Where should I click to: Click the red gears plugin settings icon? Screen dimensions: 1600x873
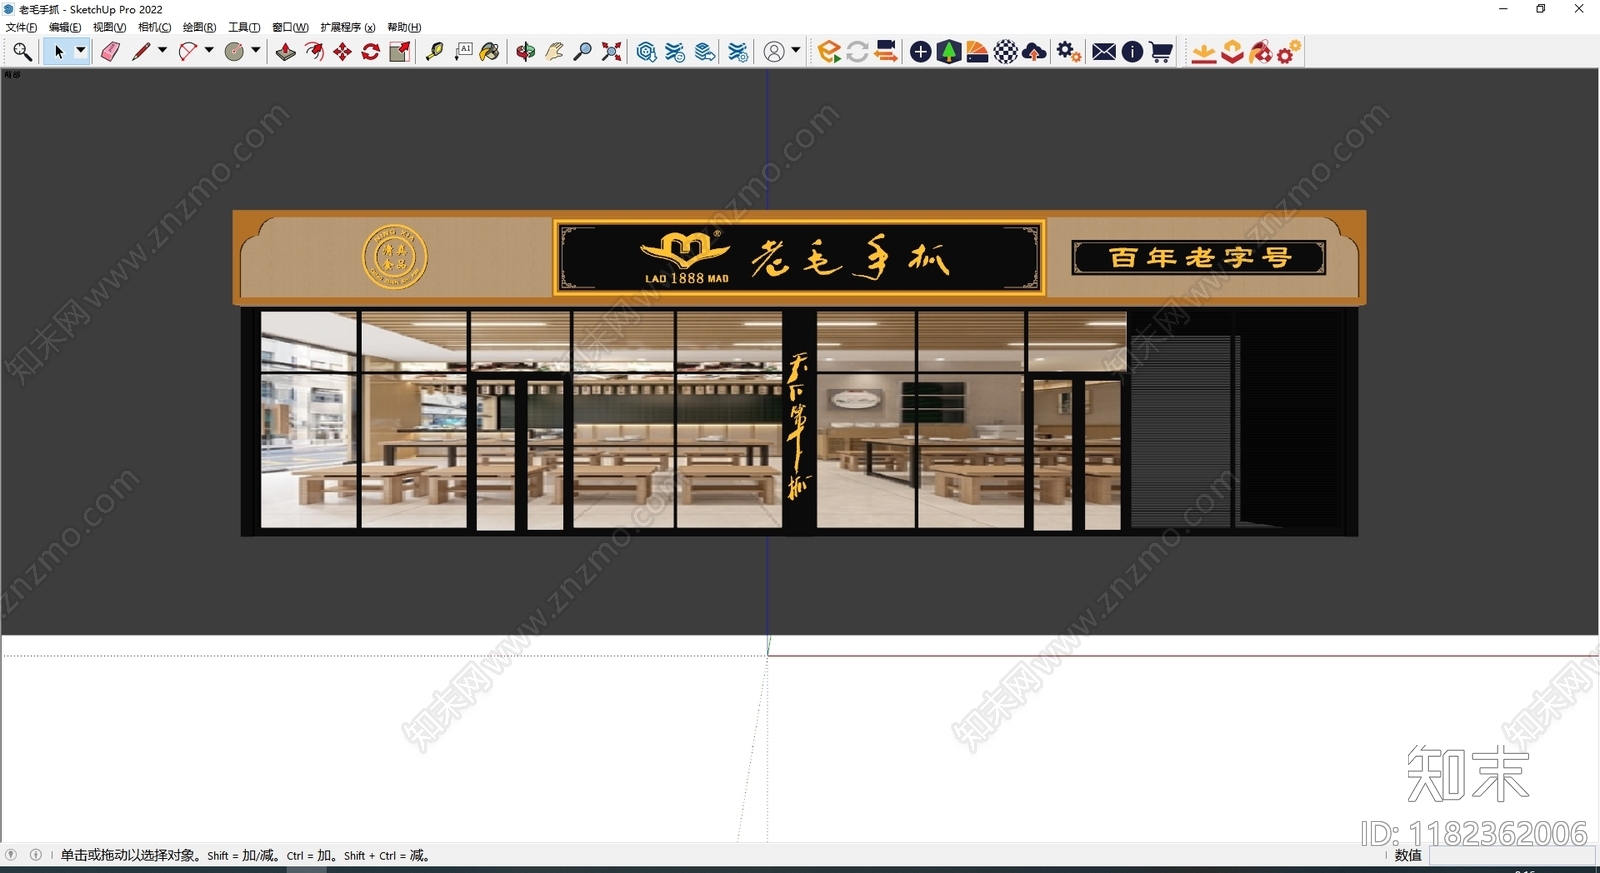(x=1289, y=52)
